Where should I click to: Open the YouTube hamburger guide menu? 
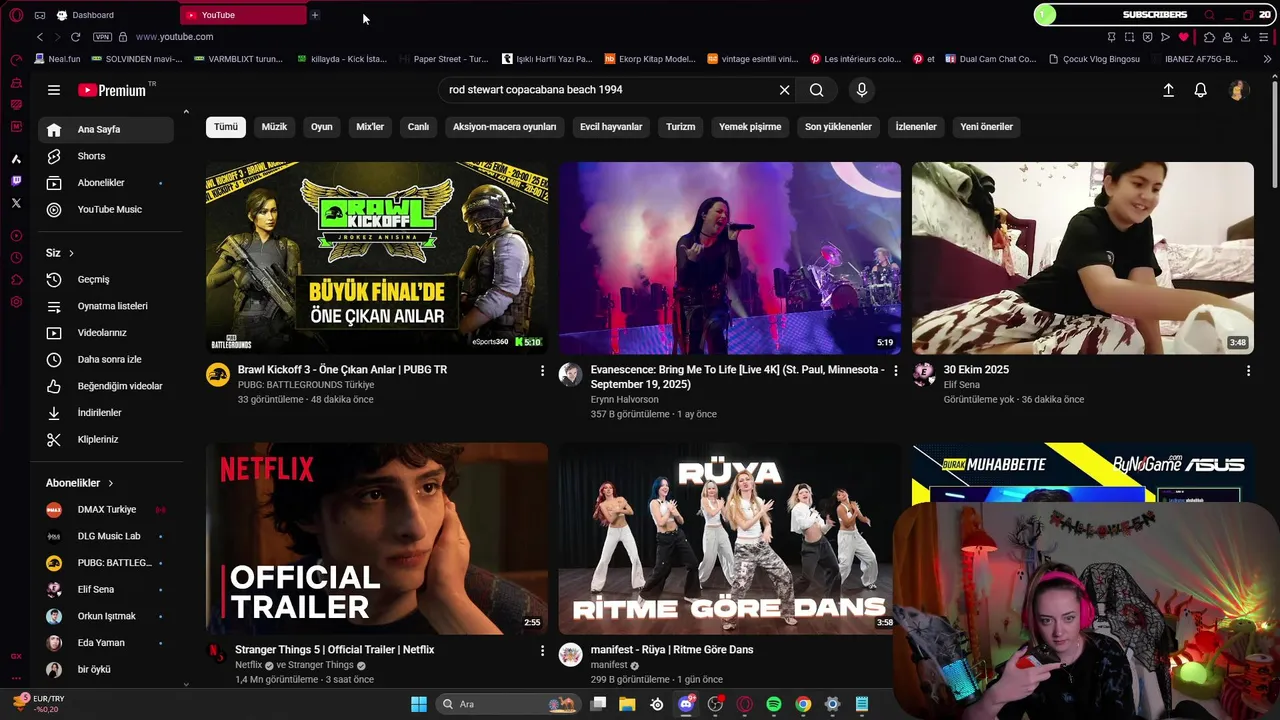pos(54,90)
